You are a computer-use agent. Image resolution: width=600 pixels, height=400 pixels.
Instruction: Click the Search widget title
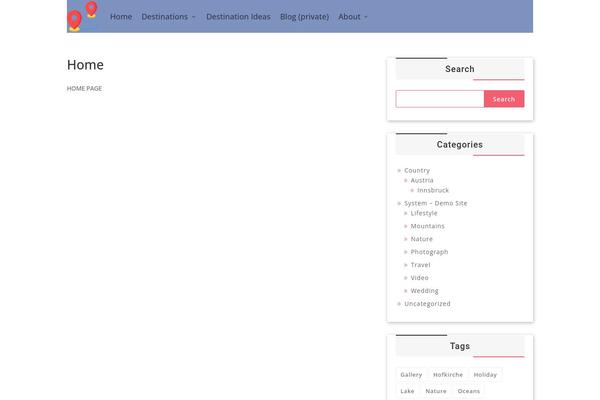point(460,69)
